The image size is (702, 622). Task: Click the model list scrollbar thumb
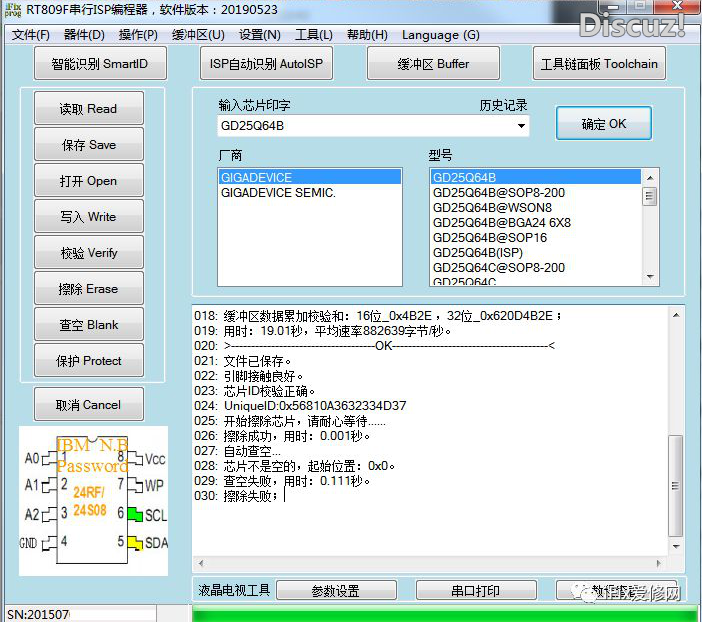click(650, 197)
